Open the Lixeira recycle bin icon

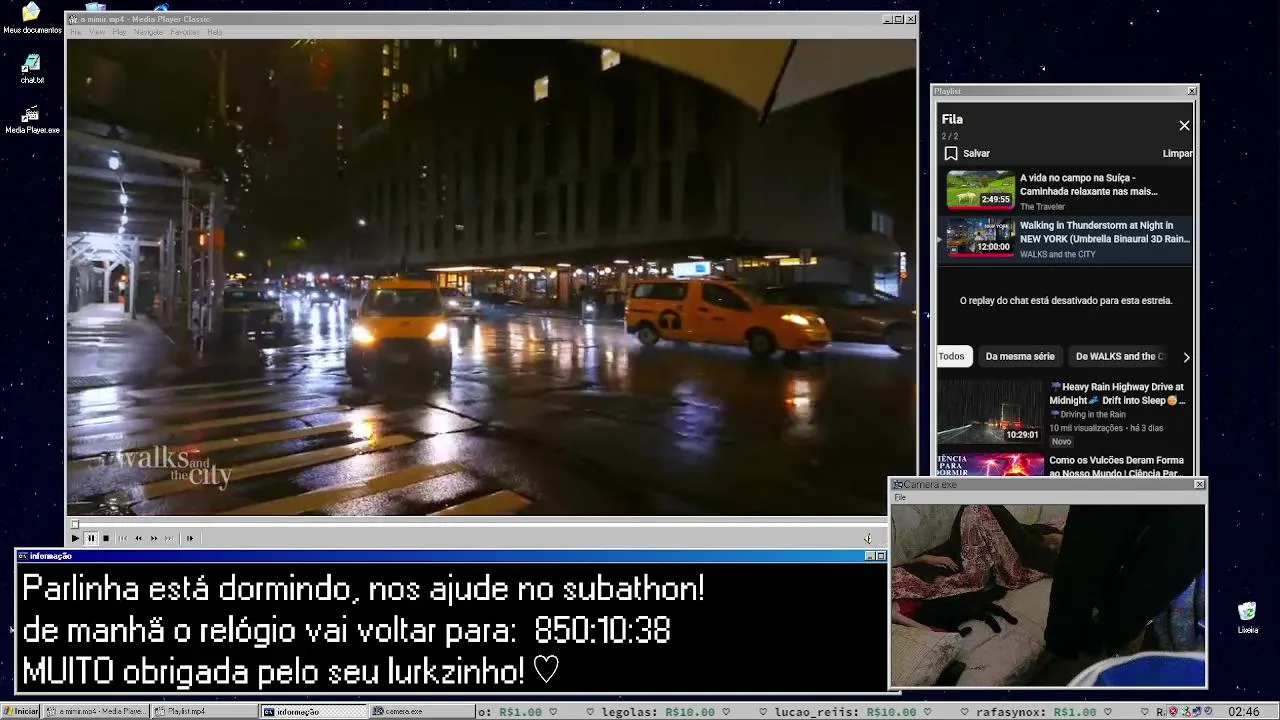tap(1247, 618)
